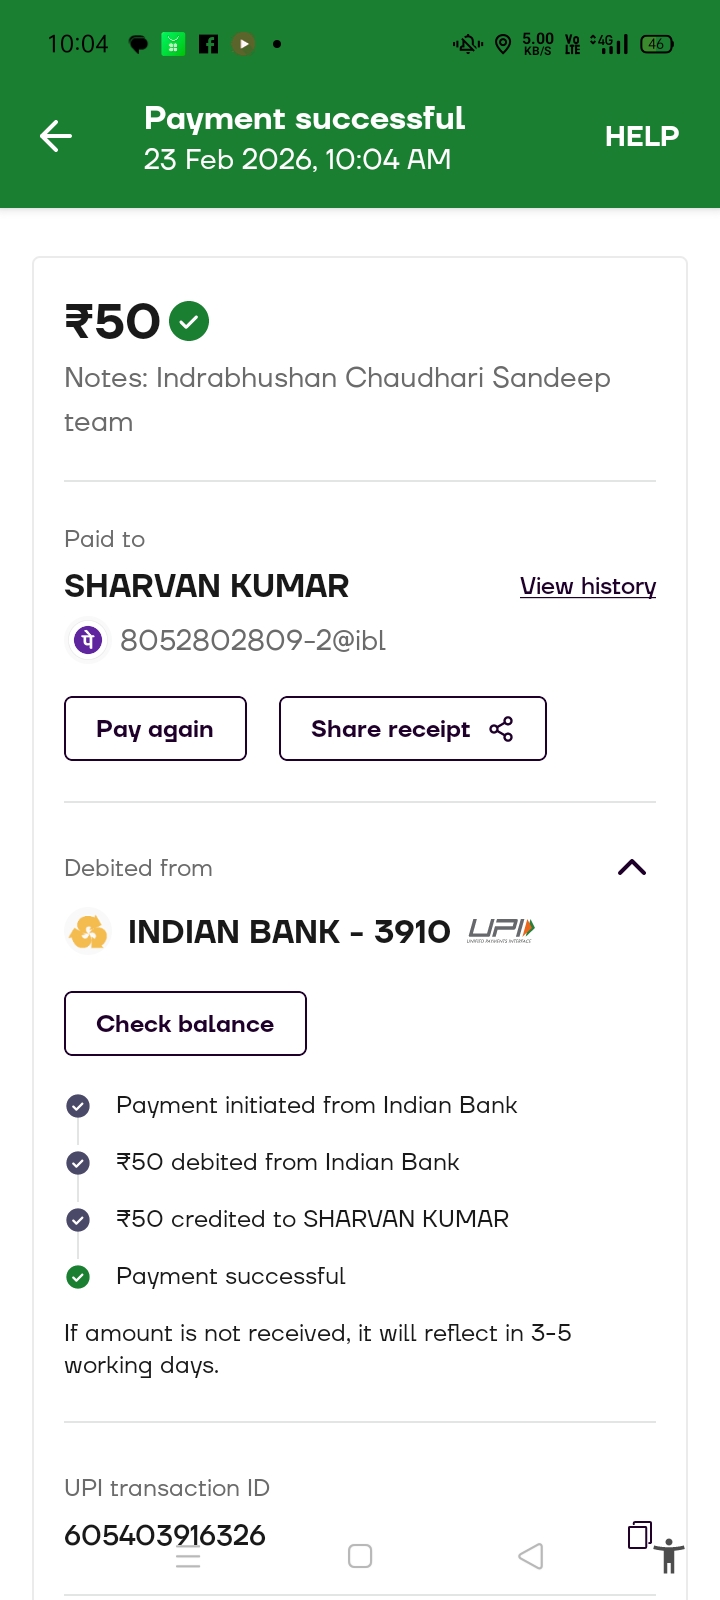Tap the ₹50 debited step checkmark
This screenshot has height=1600, width=720.
click(x=78, y=1163)
